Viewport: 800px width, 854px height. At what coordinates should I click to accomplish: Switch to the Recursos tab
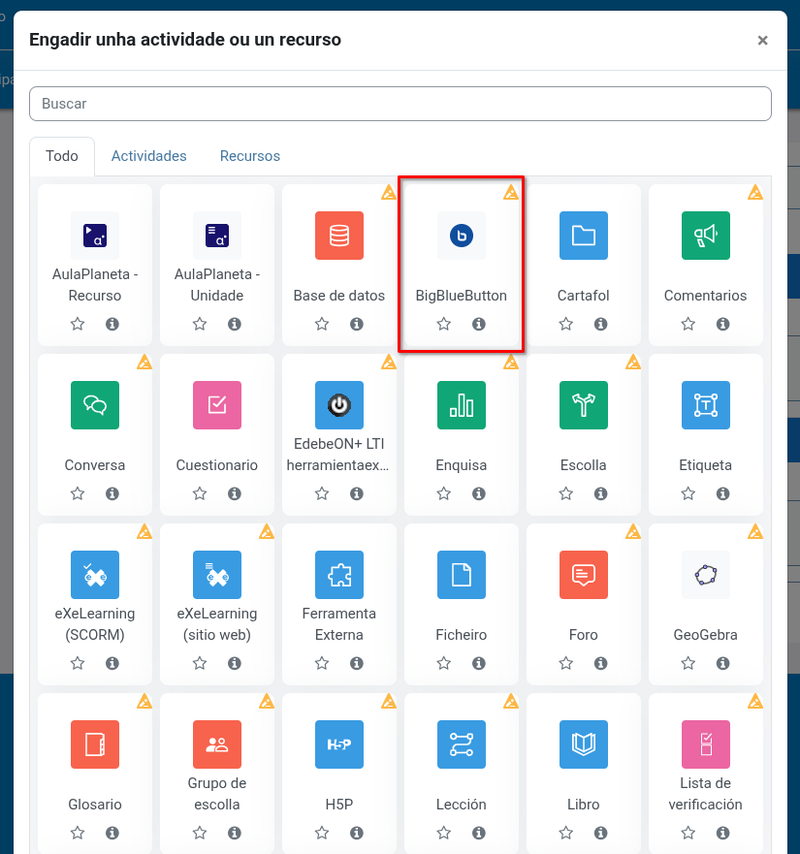[250, 156]
